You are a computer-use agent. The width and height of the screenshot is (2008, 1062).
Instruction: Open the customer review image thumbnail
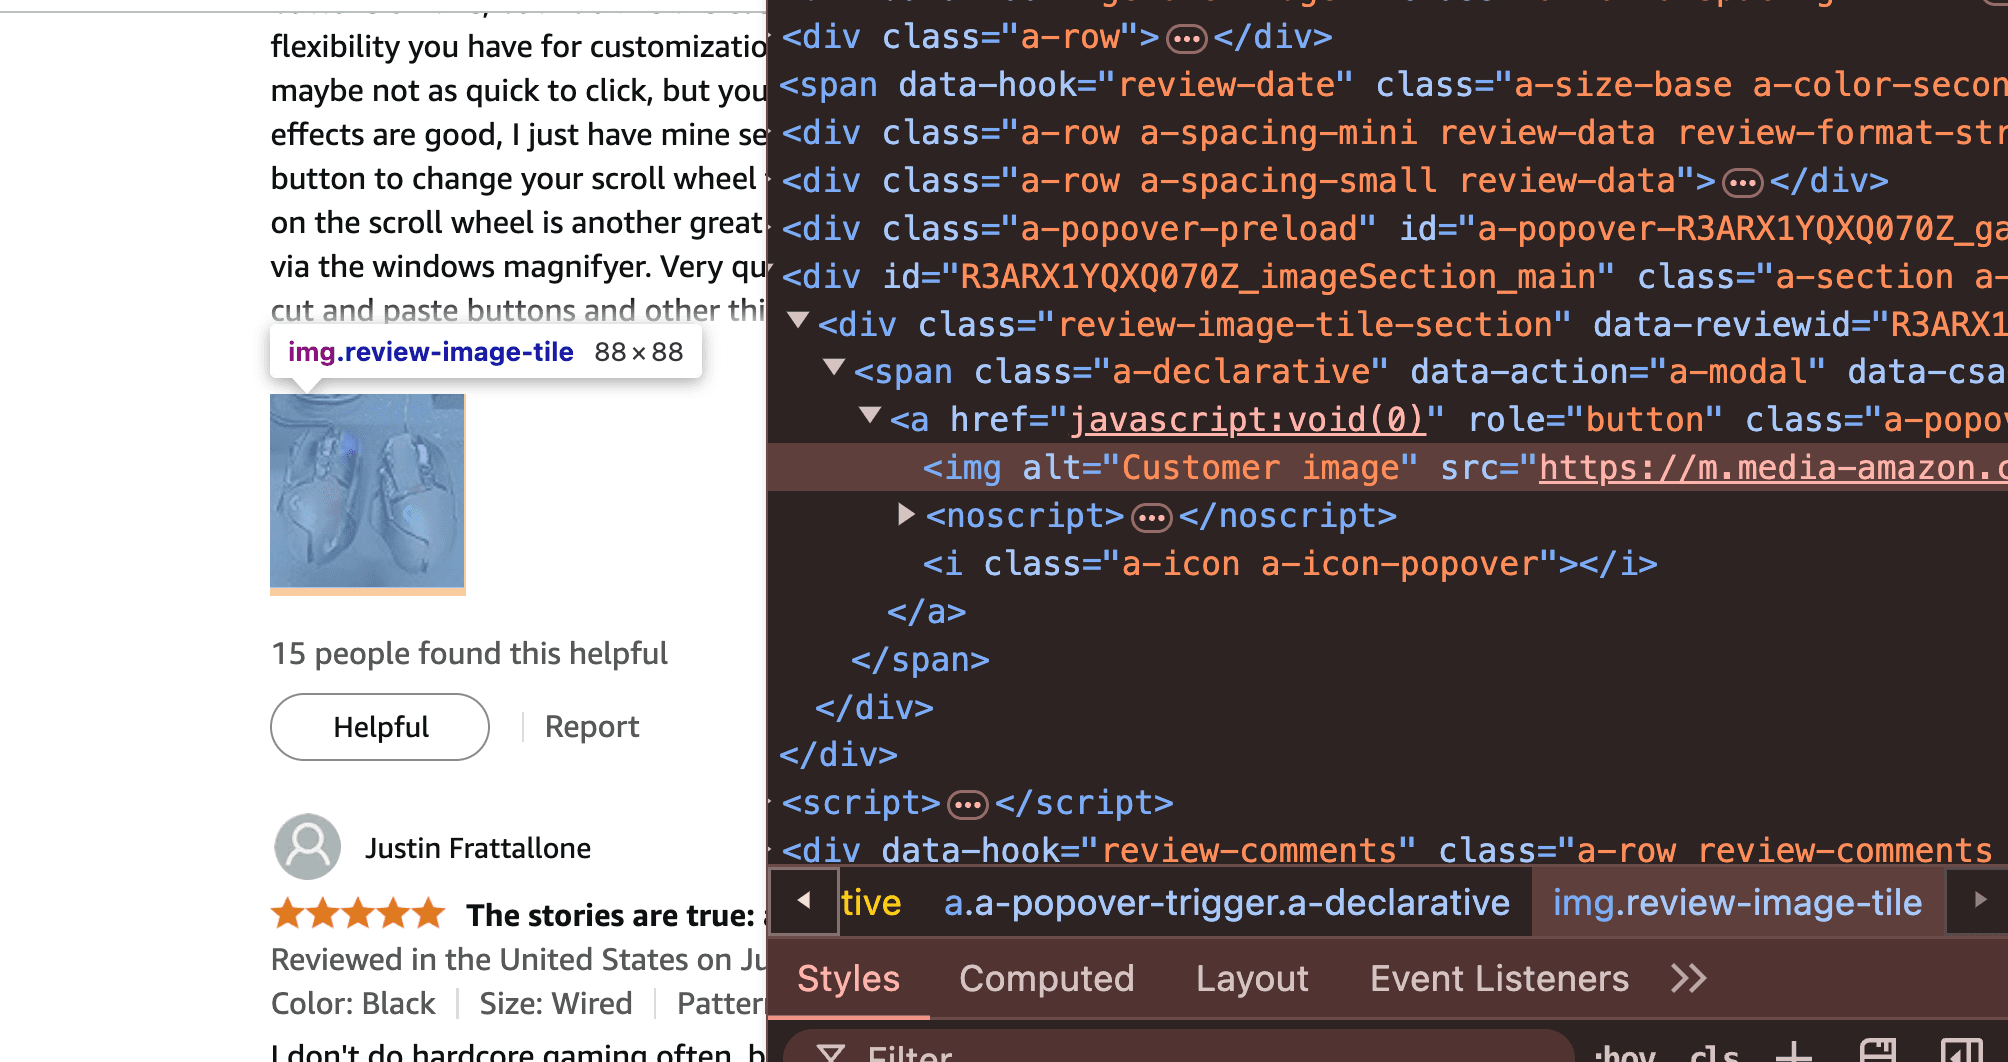pos(368,491)
